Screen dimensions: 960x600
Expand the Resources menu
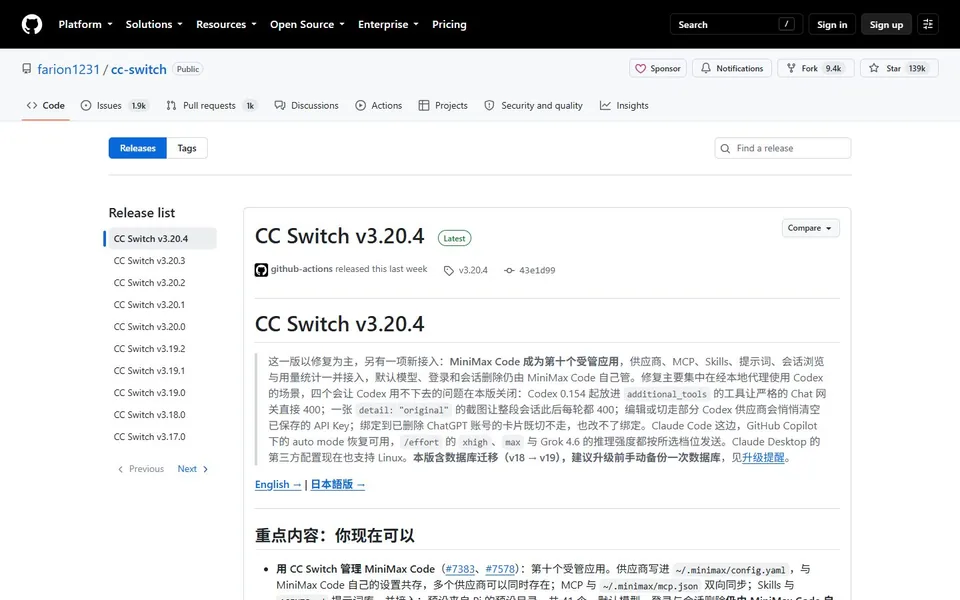point(227,24)
